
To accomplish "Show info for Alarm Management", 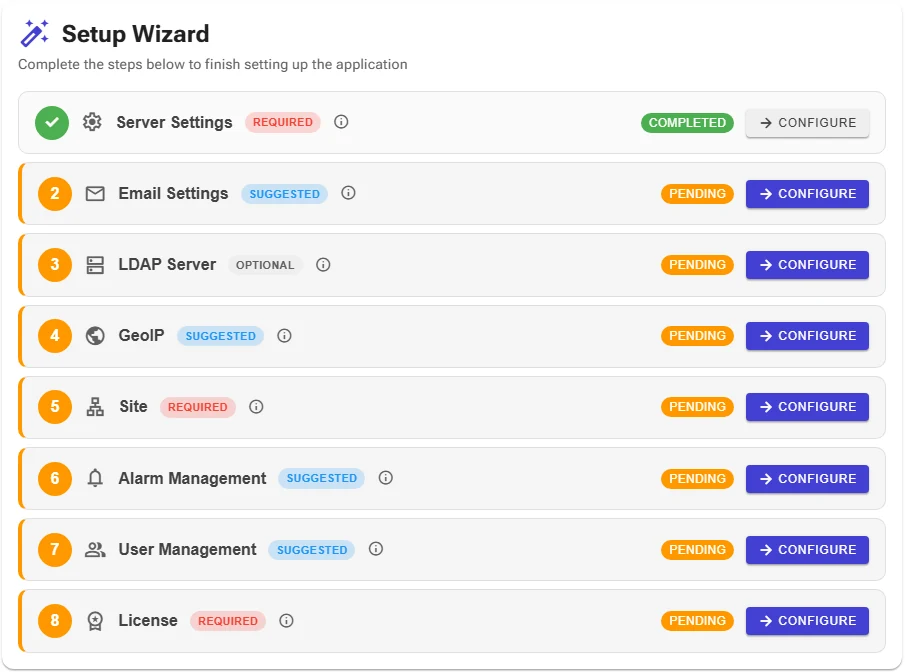I will [x=386, y=477].
